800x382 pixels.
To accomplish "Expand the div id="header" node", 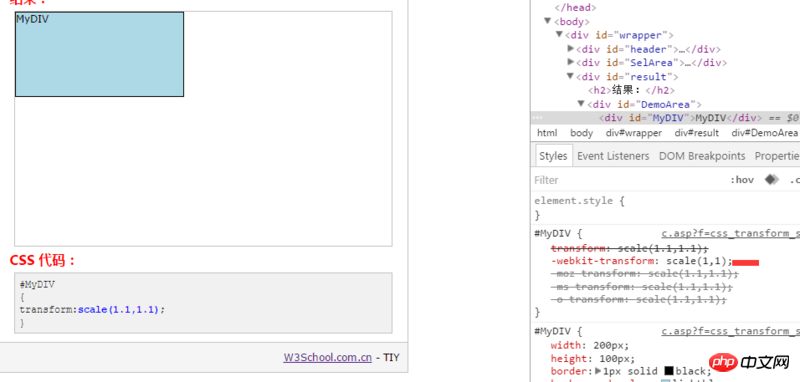I will 570,48.
